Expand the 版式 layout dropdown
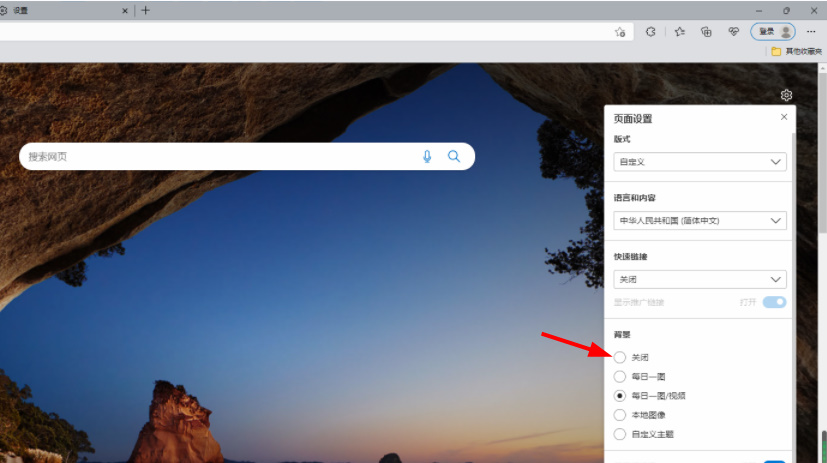Viewport: 827px width, 463px height. [x=700, y=162]
